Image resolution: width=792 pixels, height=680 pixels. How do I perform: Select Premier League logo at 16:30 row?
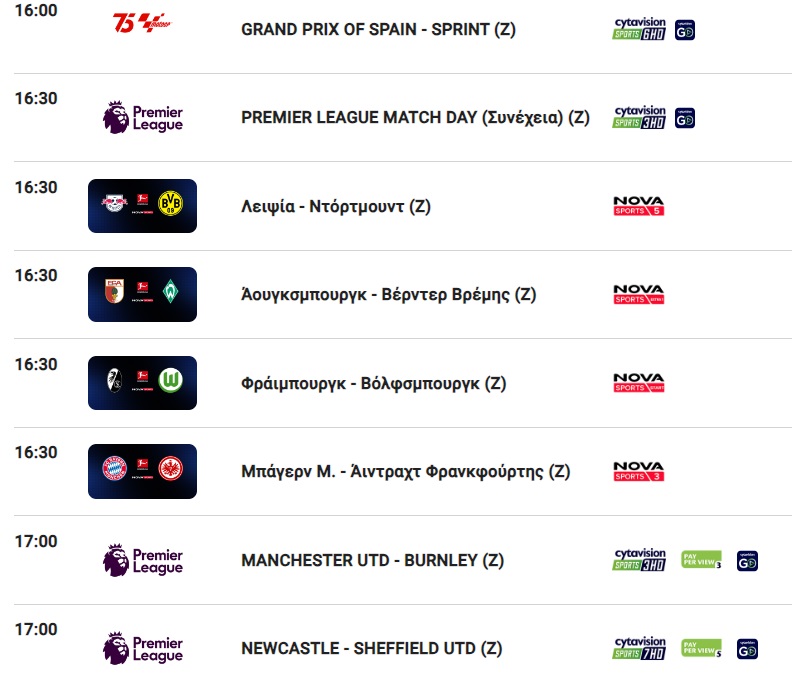pos(142,117)
